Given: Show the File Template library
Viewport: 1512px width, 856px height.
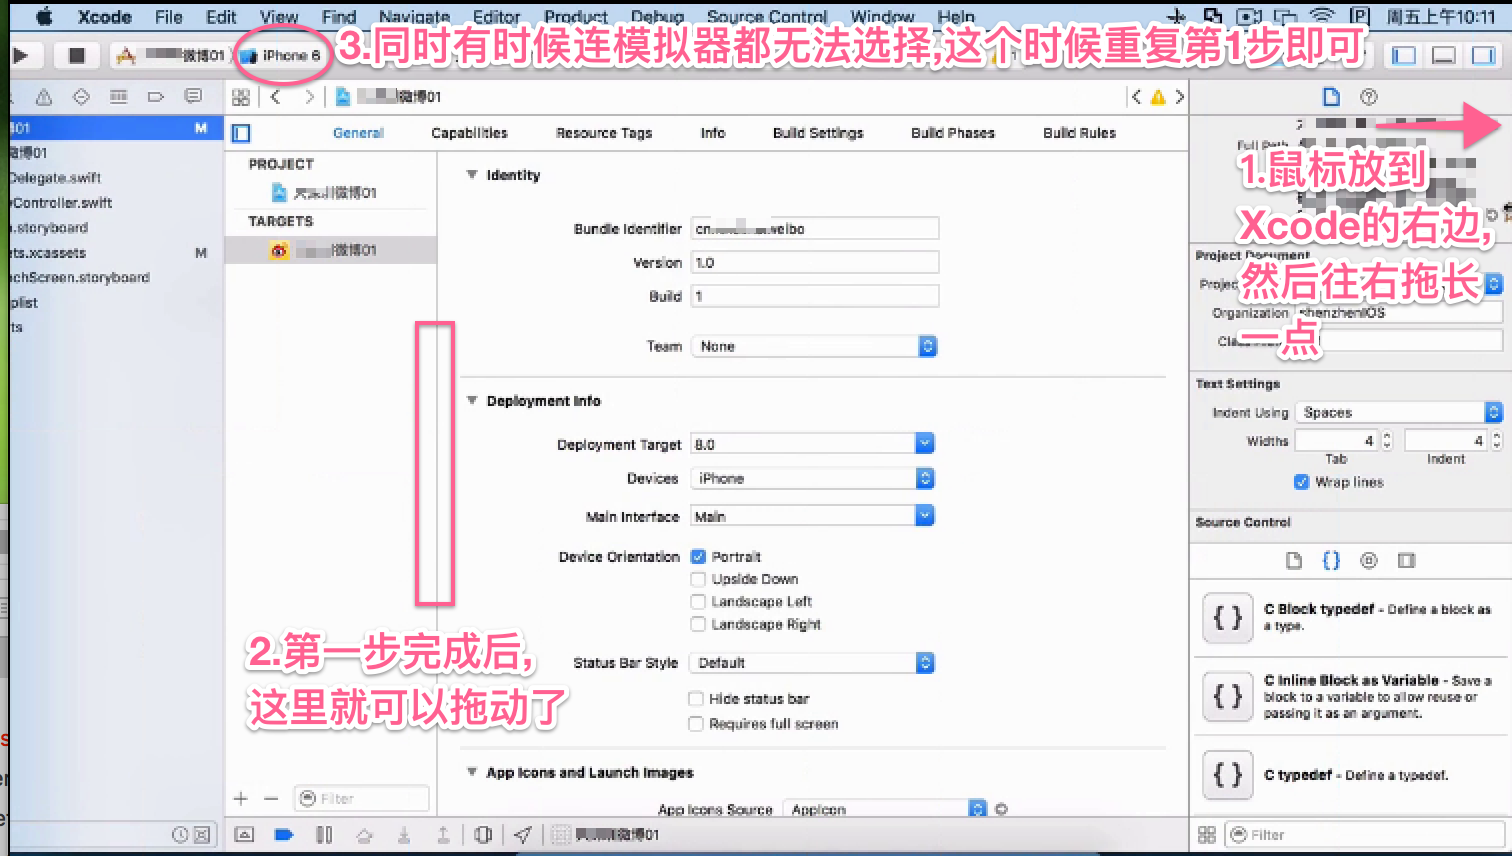Looking at the screenshot, I should coord(1294,561).
